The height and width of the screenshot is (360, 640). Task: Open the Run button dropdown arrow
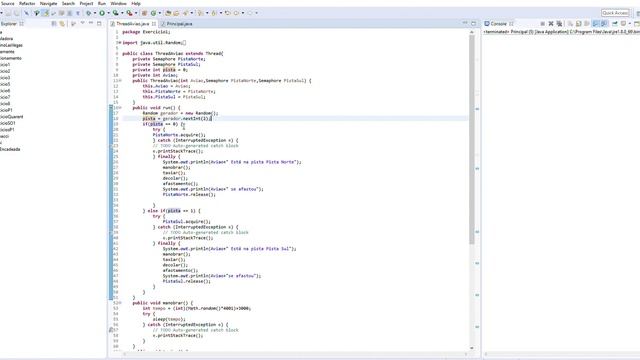pyautogui.click(x=109, y=13)
